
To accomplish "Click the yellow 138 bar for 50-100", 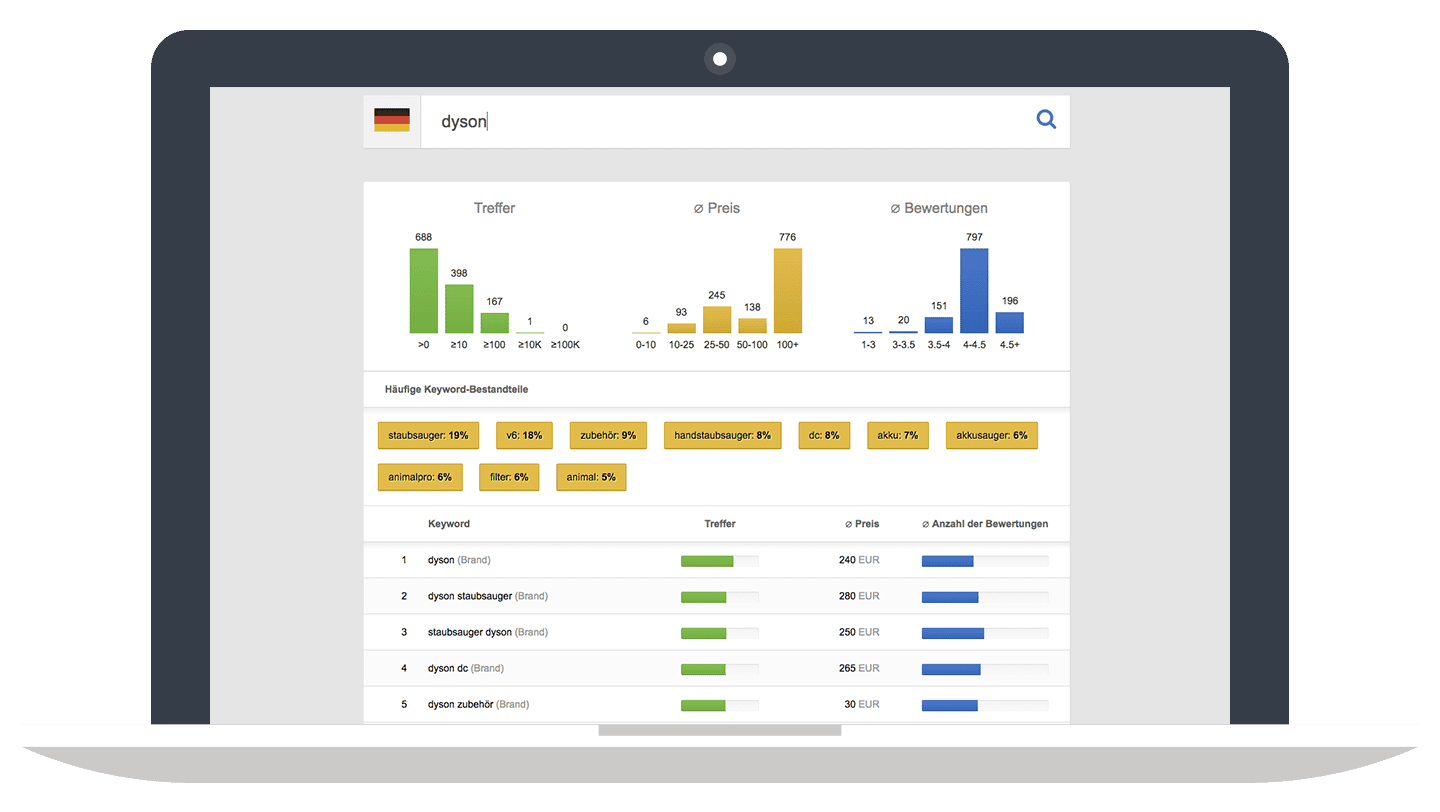I will 753,326.
